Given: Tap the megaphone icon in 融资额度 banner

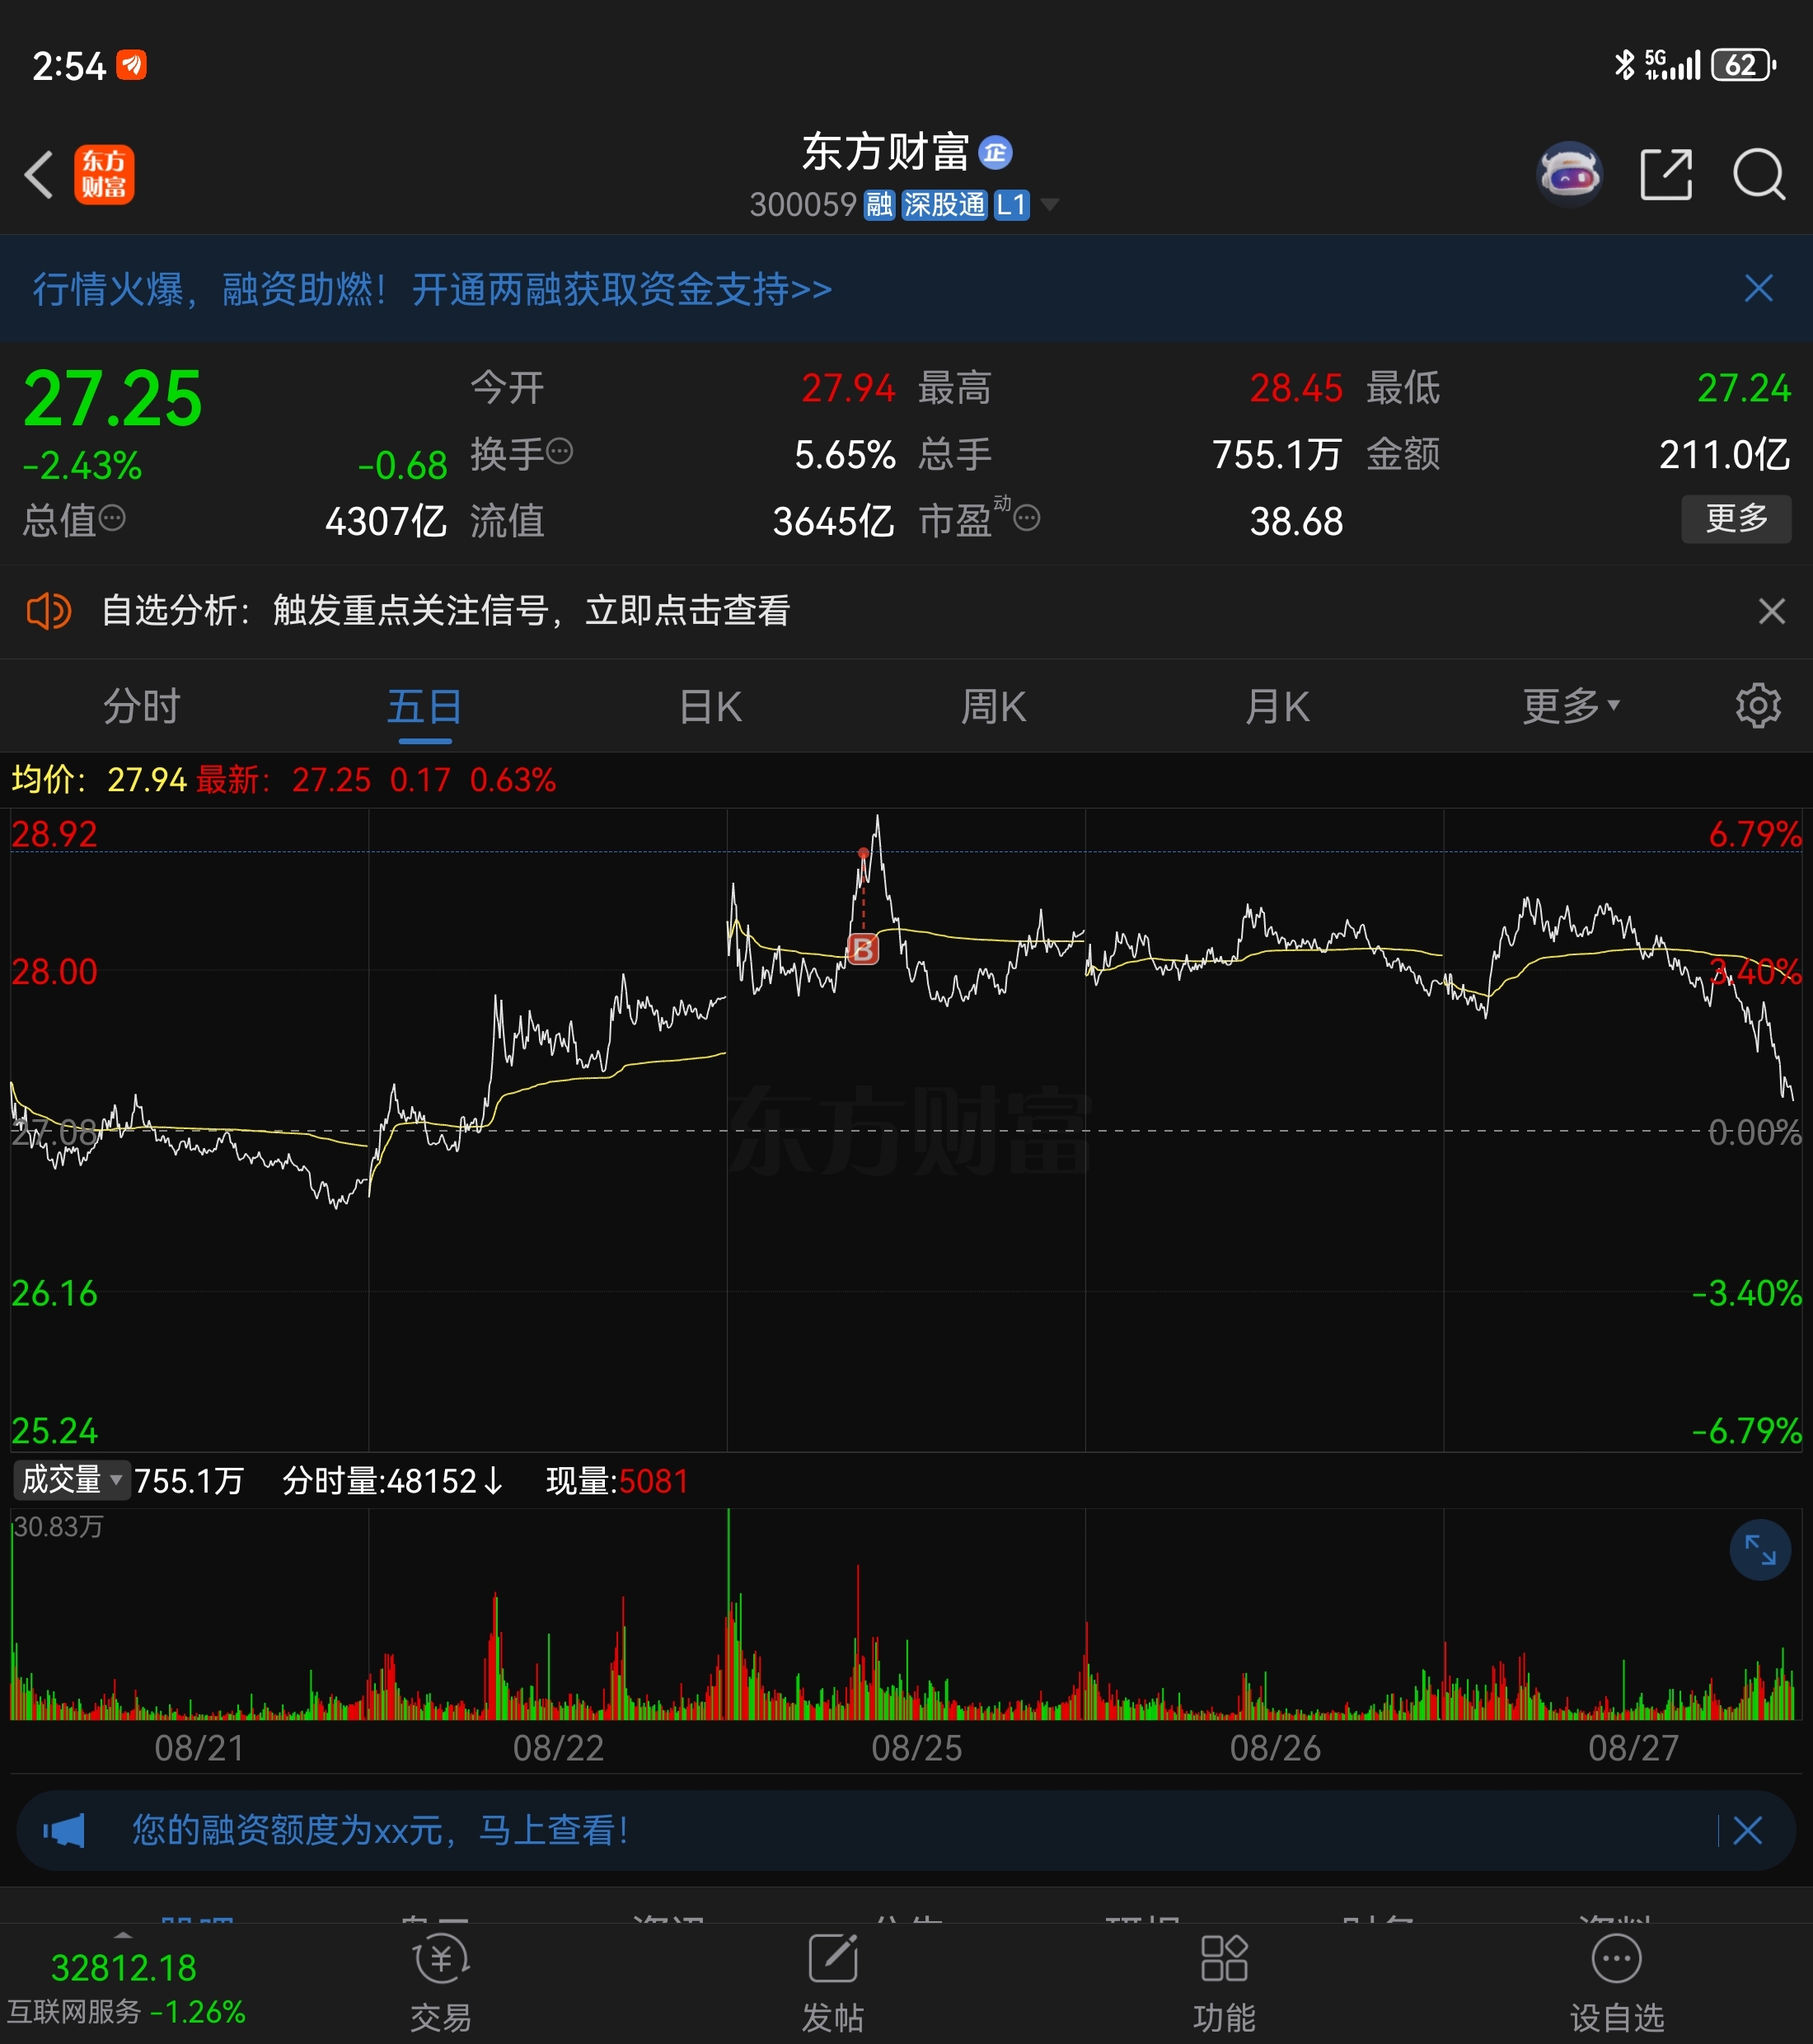Looking at the screenshot, I should (x=64, y=1831).
